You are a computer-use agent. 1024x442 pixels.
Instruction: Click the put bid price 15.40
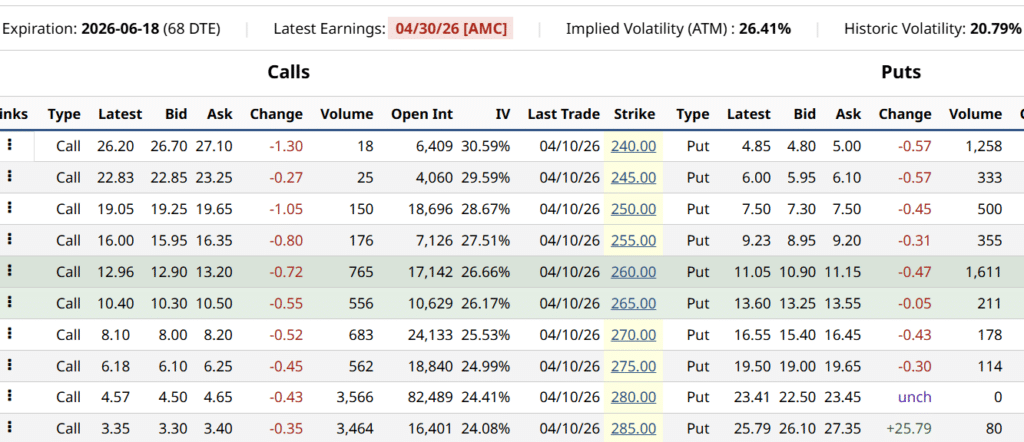[x=797, y=334]
